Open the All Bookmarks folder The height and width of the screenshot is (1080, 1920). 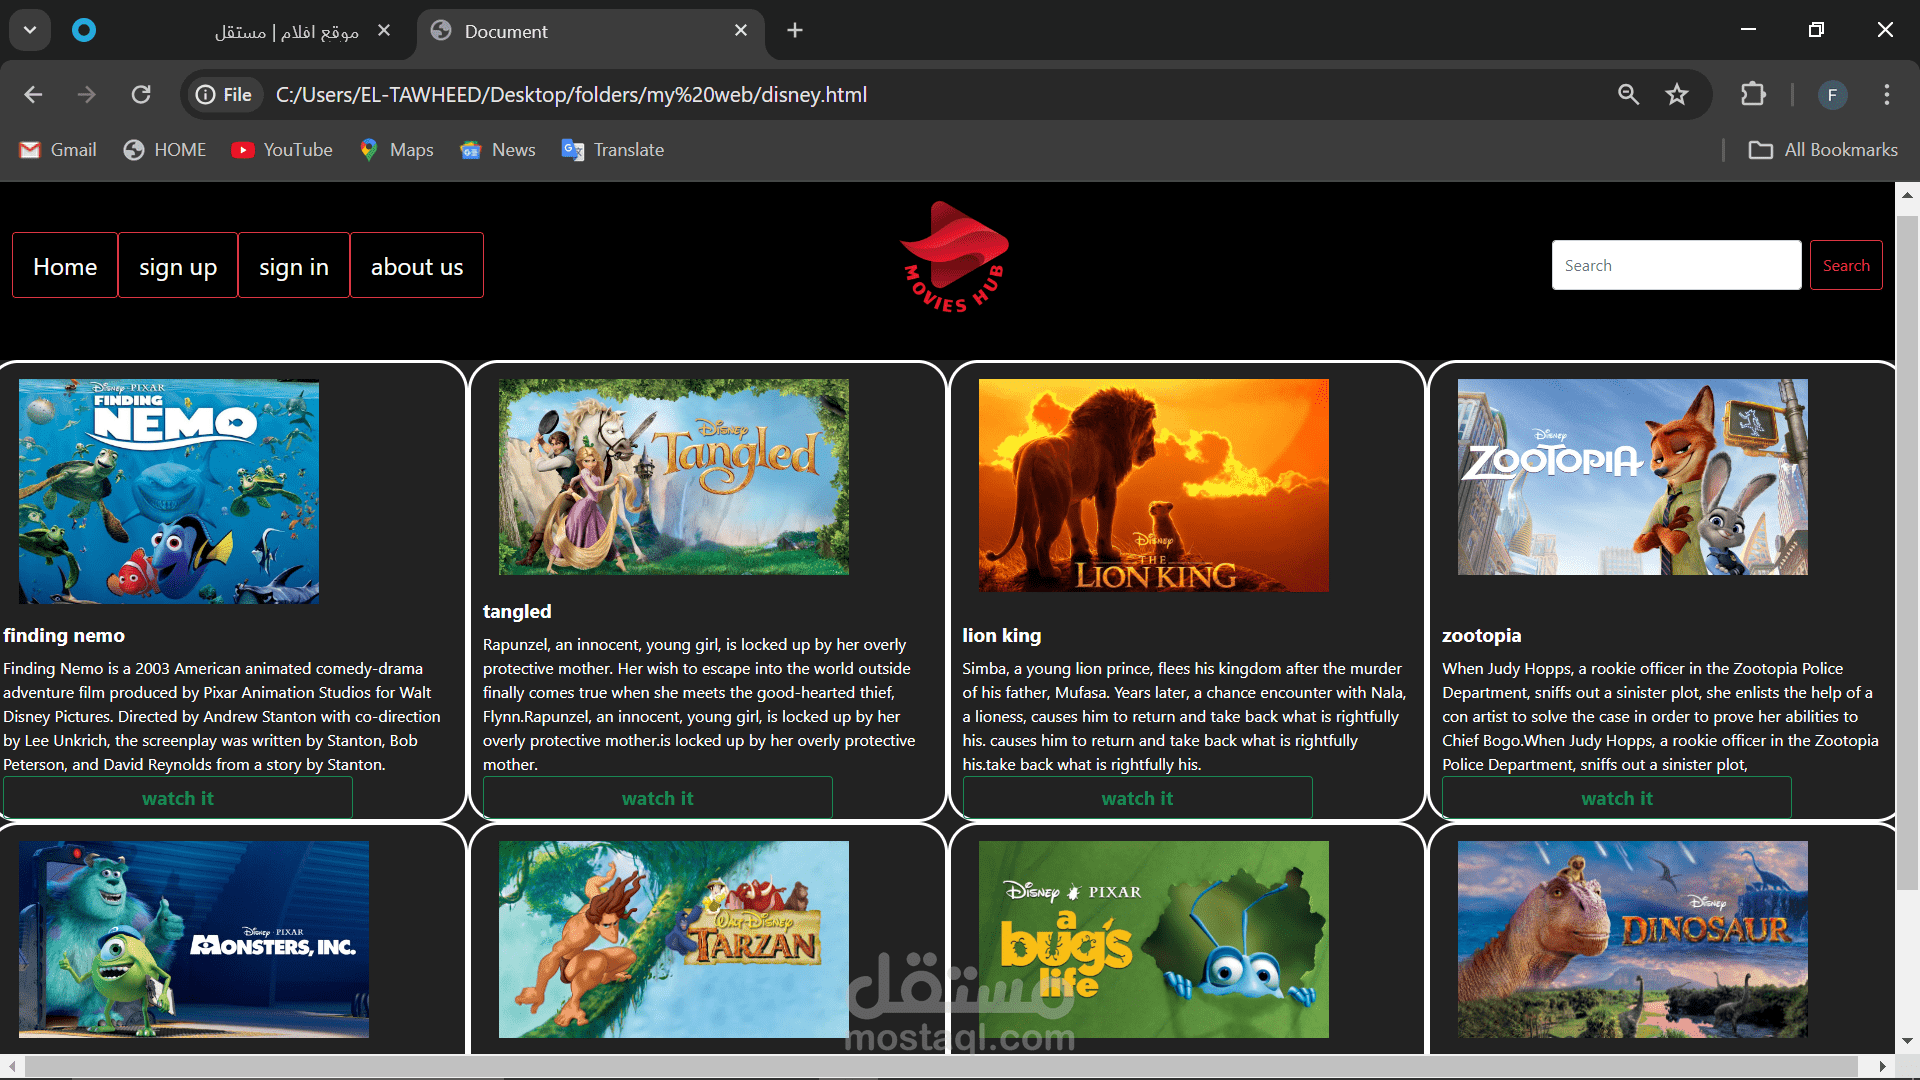coord(1823,150)
